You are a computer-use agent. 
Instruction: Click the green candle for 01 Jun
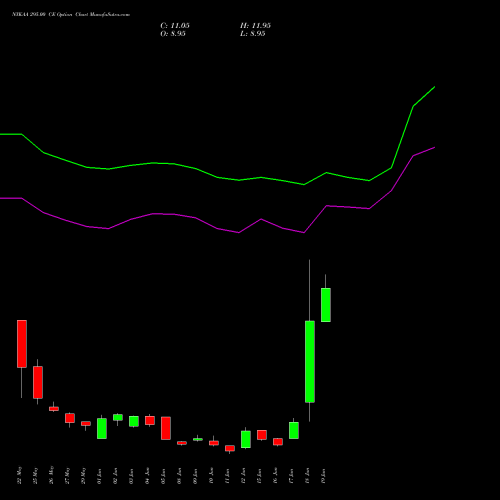[x=102, y=428]
